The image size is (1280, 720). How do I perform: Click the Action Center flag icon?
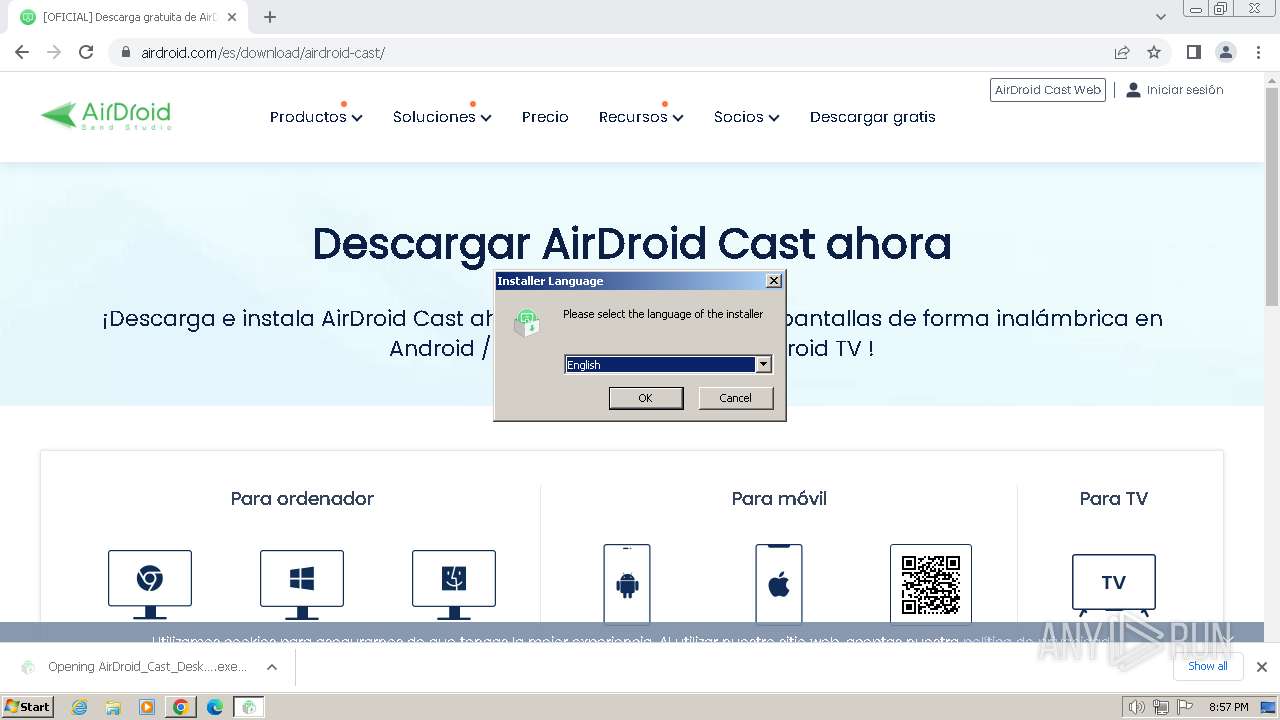pos(1185,707)
